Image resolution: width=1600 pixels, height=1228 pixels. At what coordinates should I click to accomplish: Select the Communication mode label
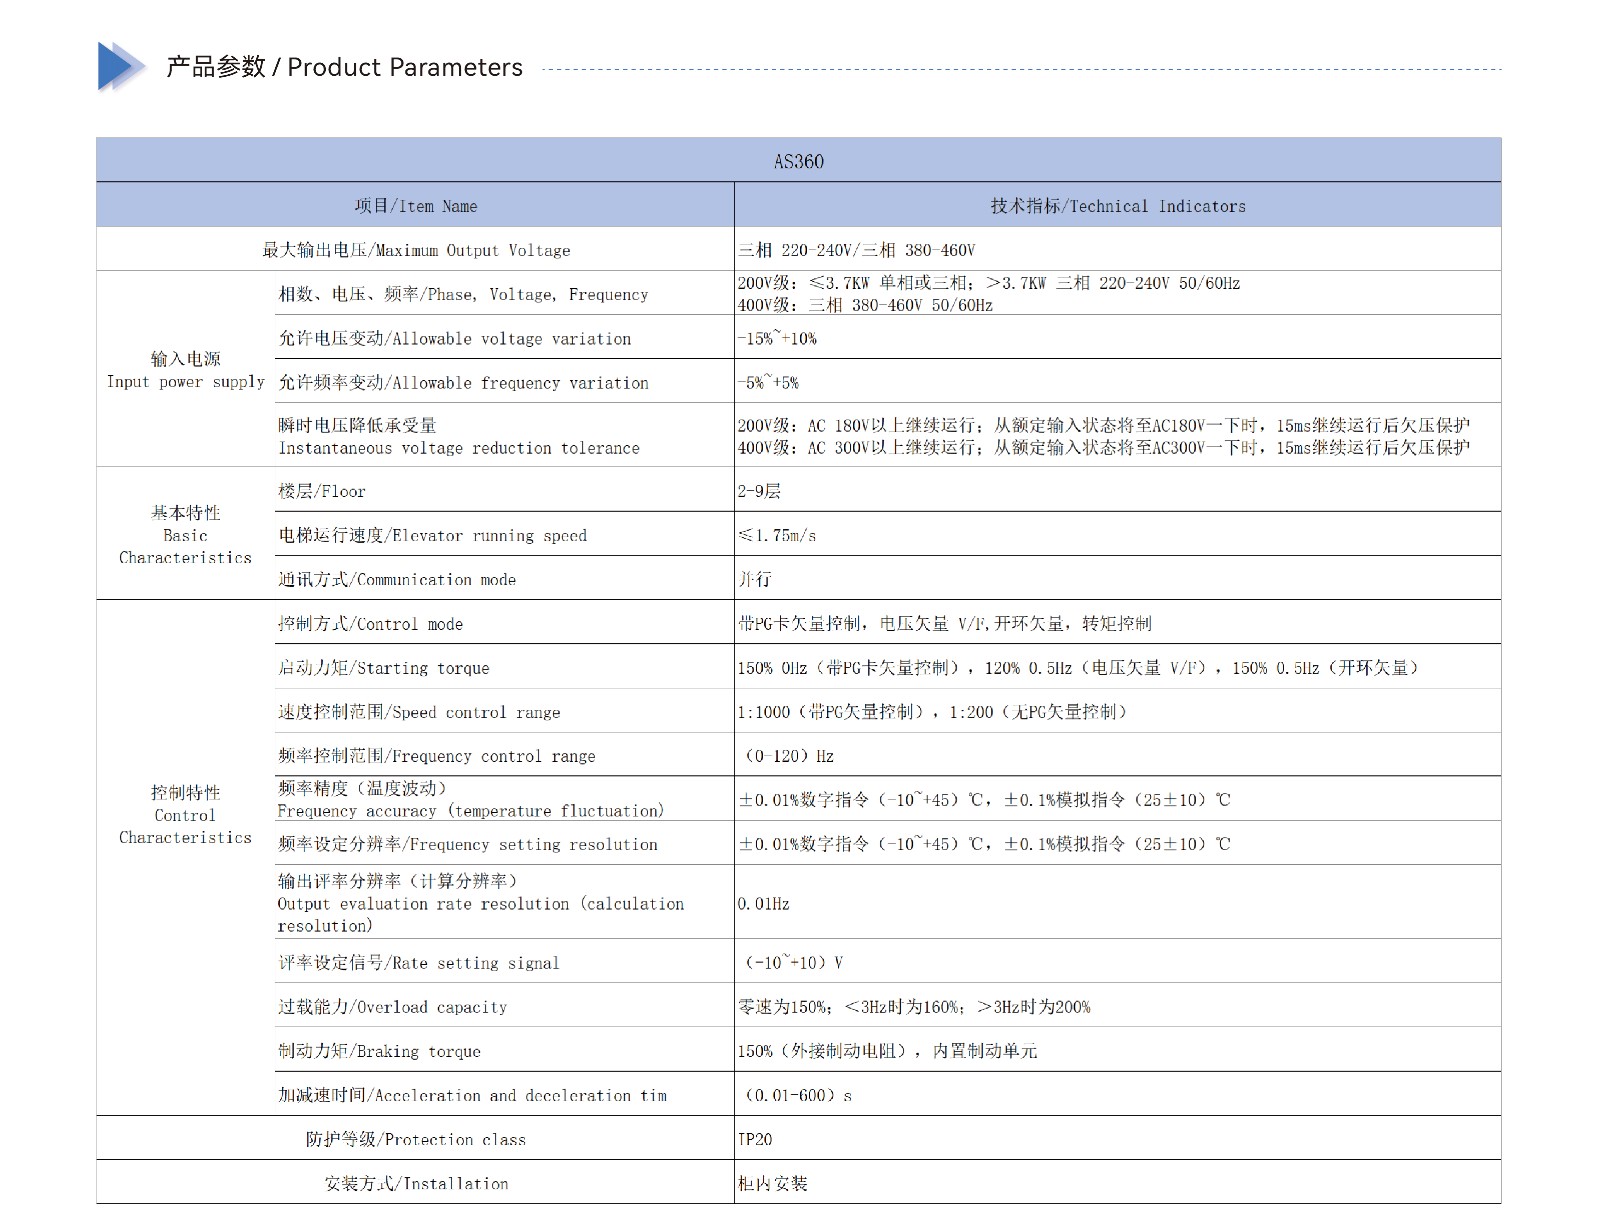coord(397,579)
